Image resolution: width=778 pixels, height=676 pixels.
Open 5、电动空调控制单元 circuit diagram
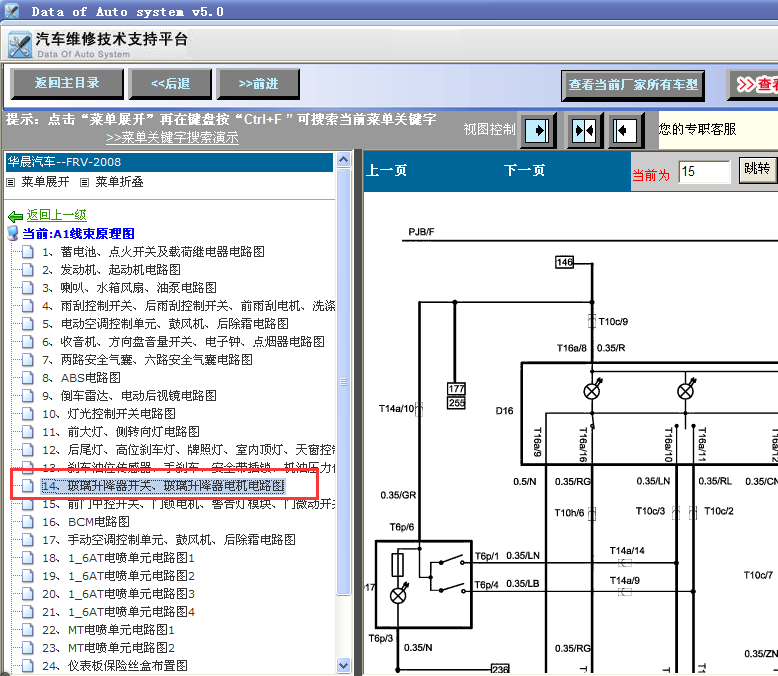click(165, 324)
